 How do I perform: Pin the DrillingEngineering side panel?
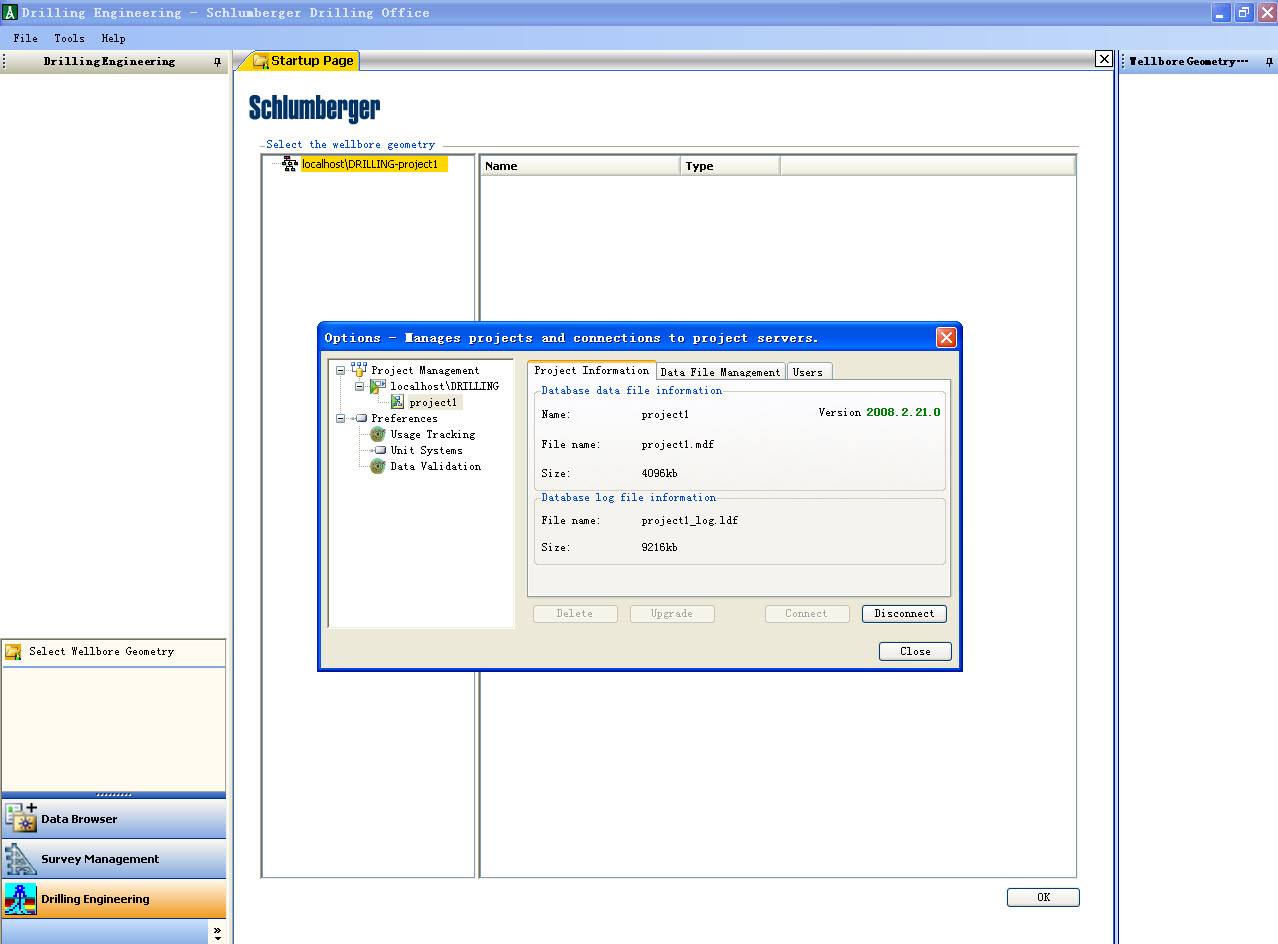point(218,62)
